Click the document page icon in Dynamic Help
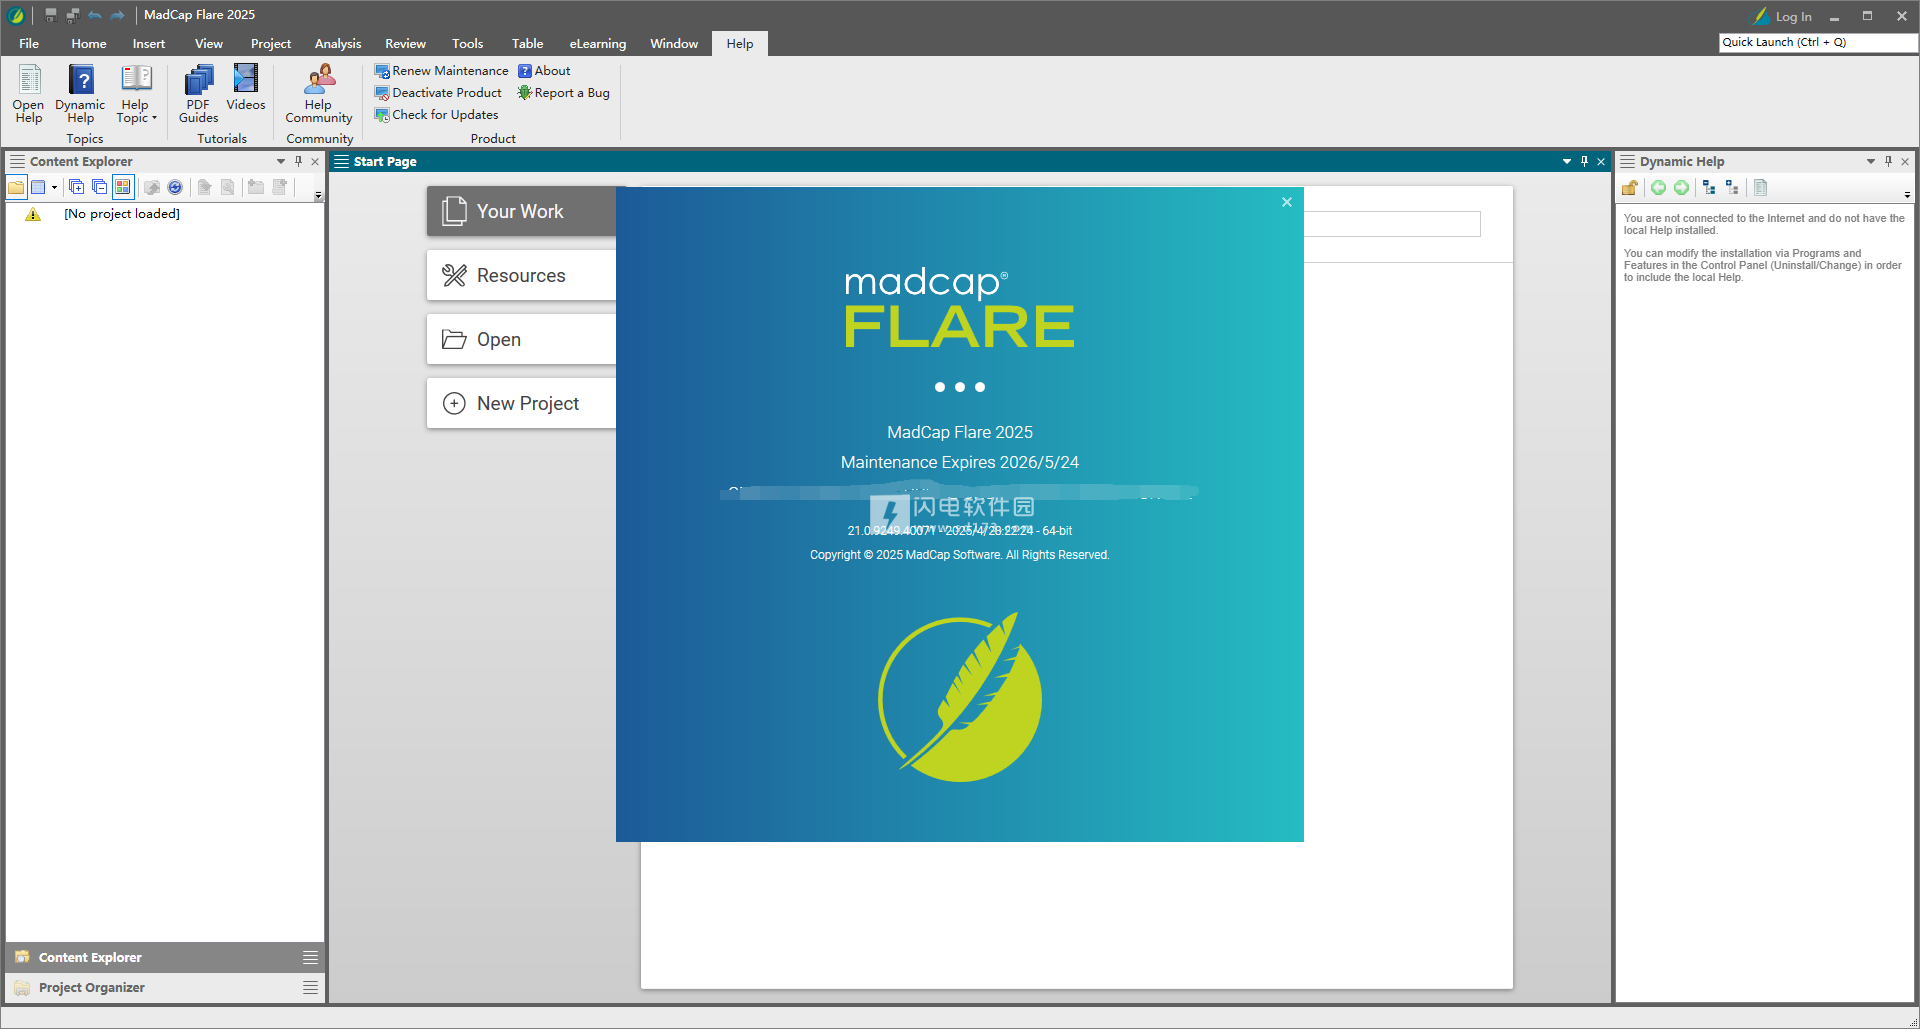This screenshot has width=1920, height=1029. coord(1761,187)
